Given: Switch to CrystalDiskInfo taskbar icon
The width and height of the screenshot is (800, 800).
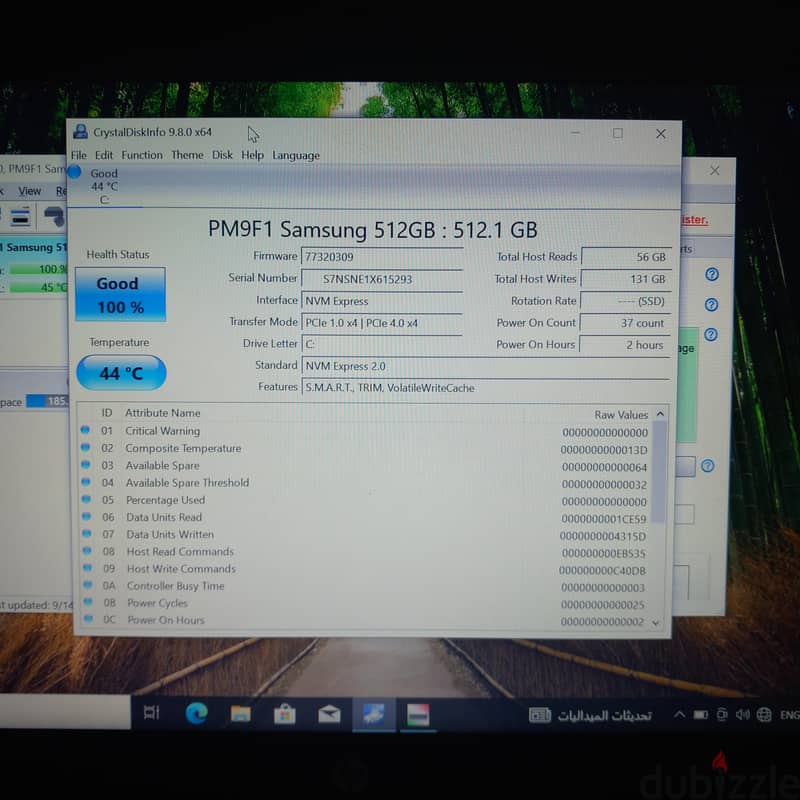Looking at the screenshot, I should [x=373, y=714].
